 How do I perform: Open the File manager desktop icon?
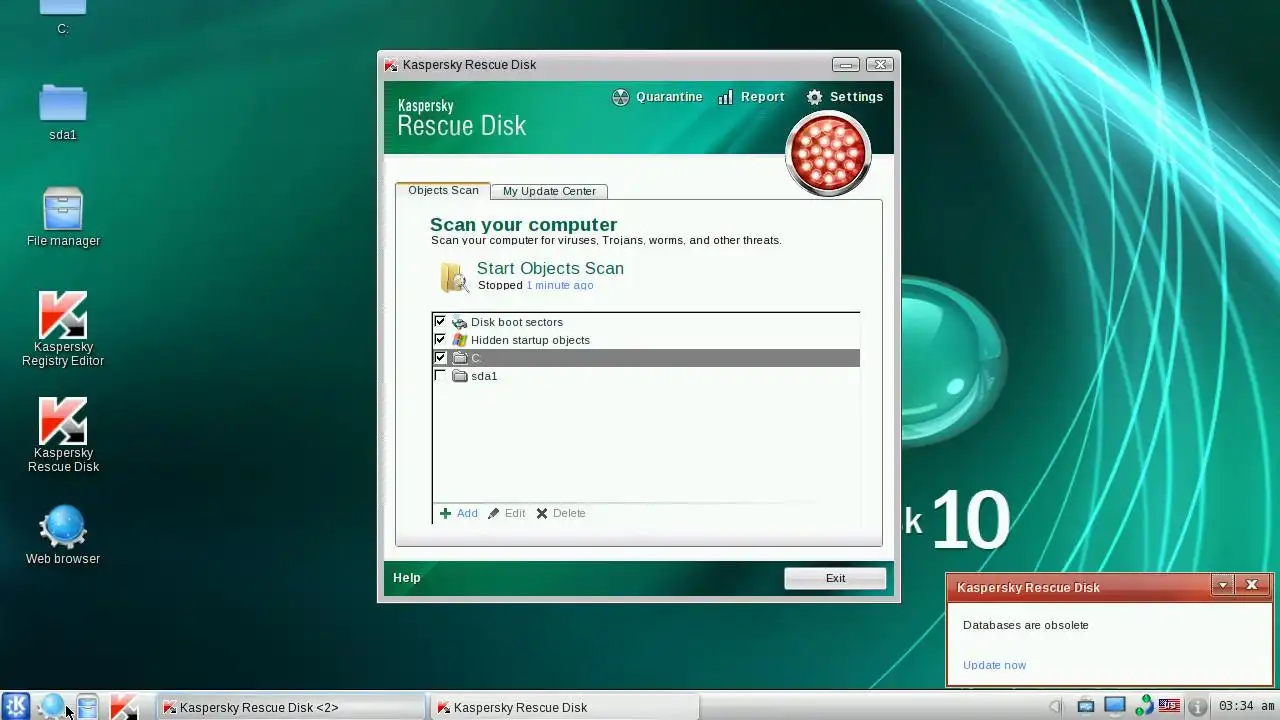(63, 218)
